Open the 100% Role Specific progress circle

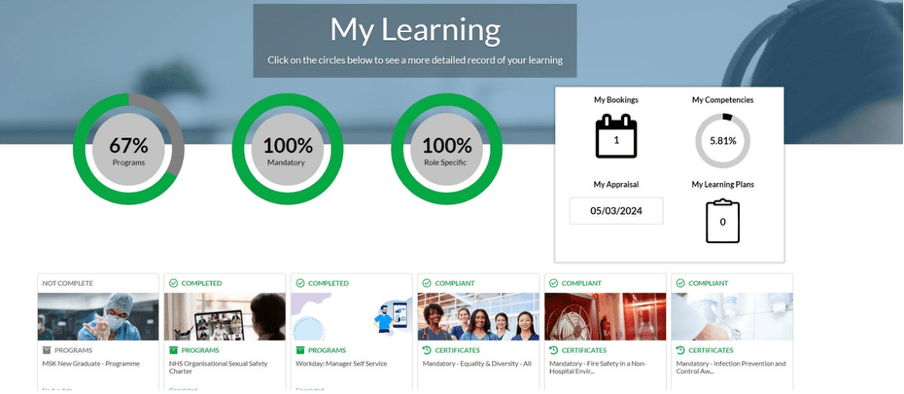pyautogui.click(x=447, y=149)
